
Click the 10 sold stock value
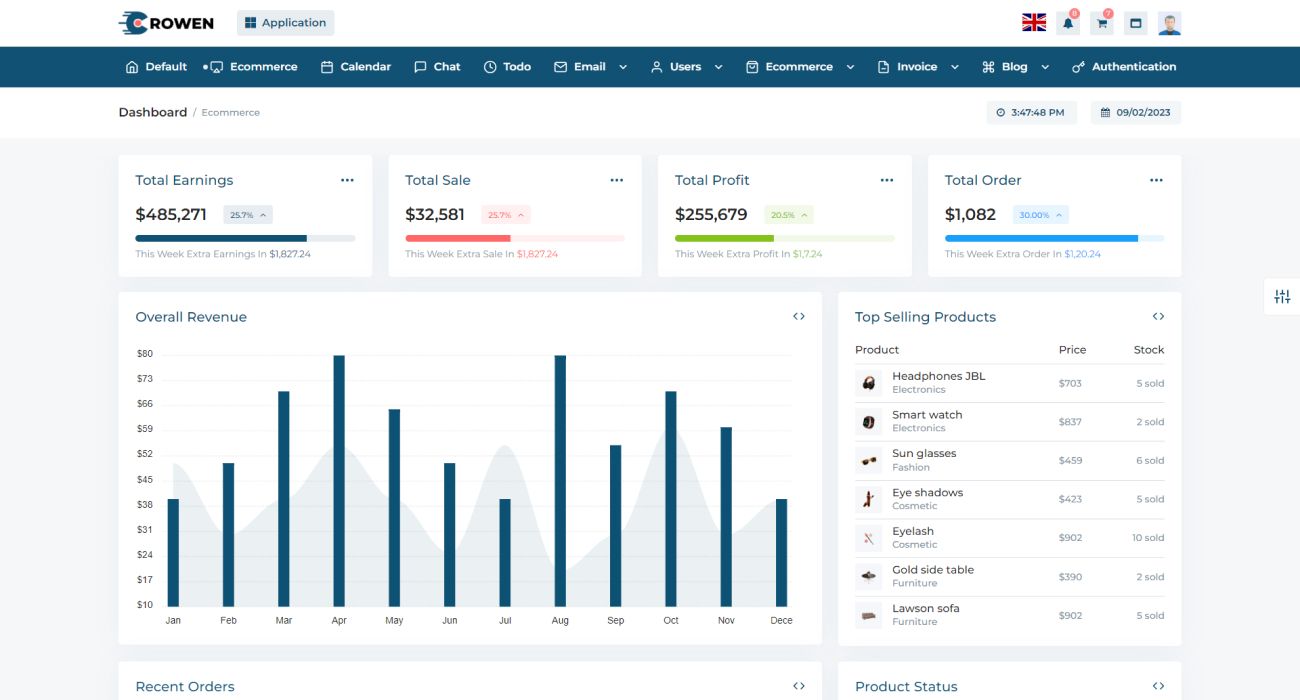tap(1148, 538)
